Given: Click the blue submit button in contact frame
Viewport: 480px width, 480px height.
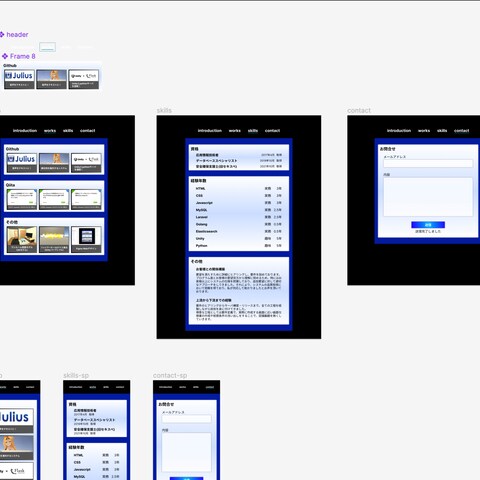Looking at the screenshot, I should pos(428,225).
